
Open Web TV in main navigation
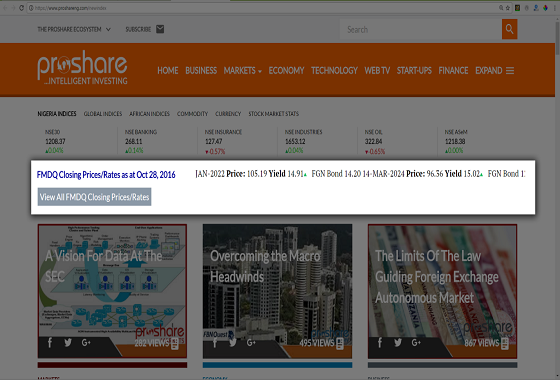(377, 71)
